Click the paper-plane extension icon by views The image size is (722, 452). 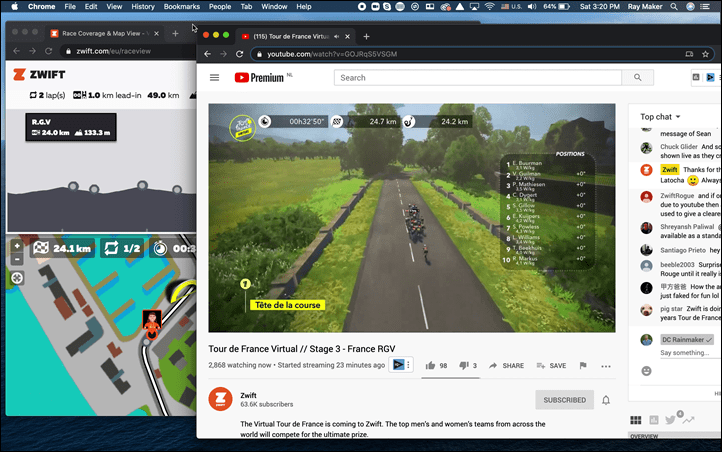398,365
